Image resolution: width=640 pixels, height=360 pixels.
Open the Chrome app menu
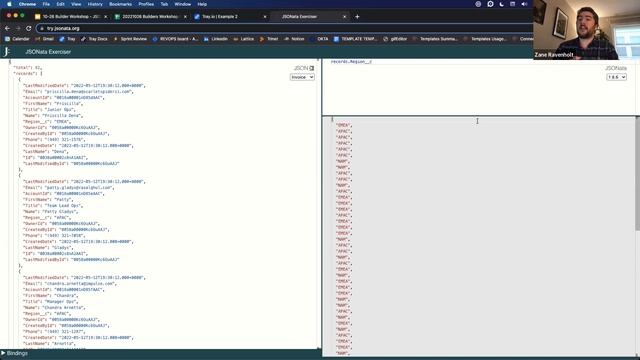27,4
